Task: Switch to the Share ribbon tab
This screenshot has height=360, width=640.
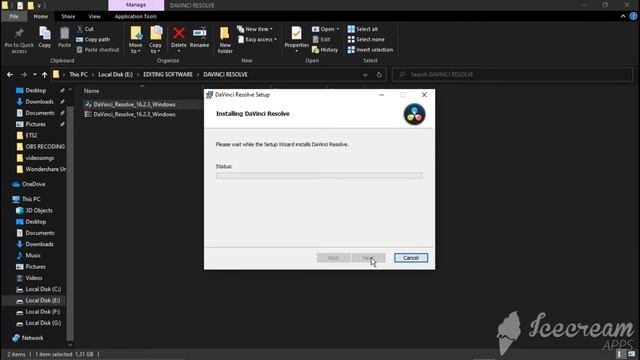Action: [x=68, y=16]
